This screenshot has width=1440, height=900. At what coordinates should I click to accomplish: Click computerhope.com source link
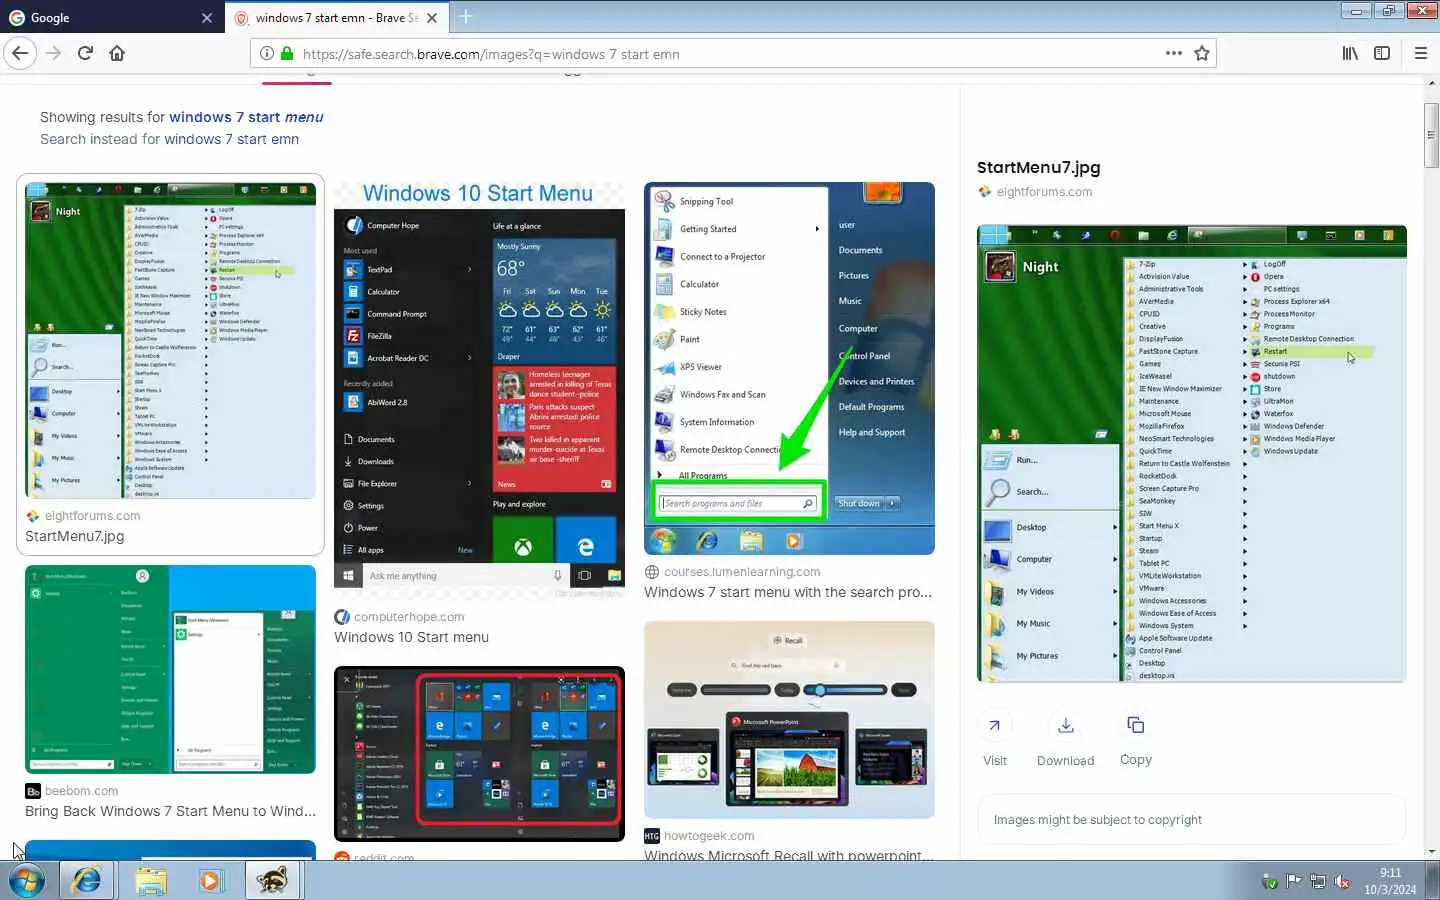pos(409,617)
